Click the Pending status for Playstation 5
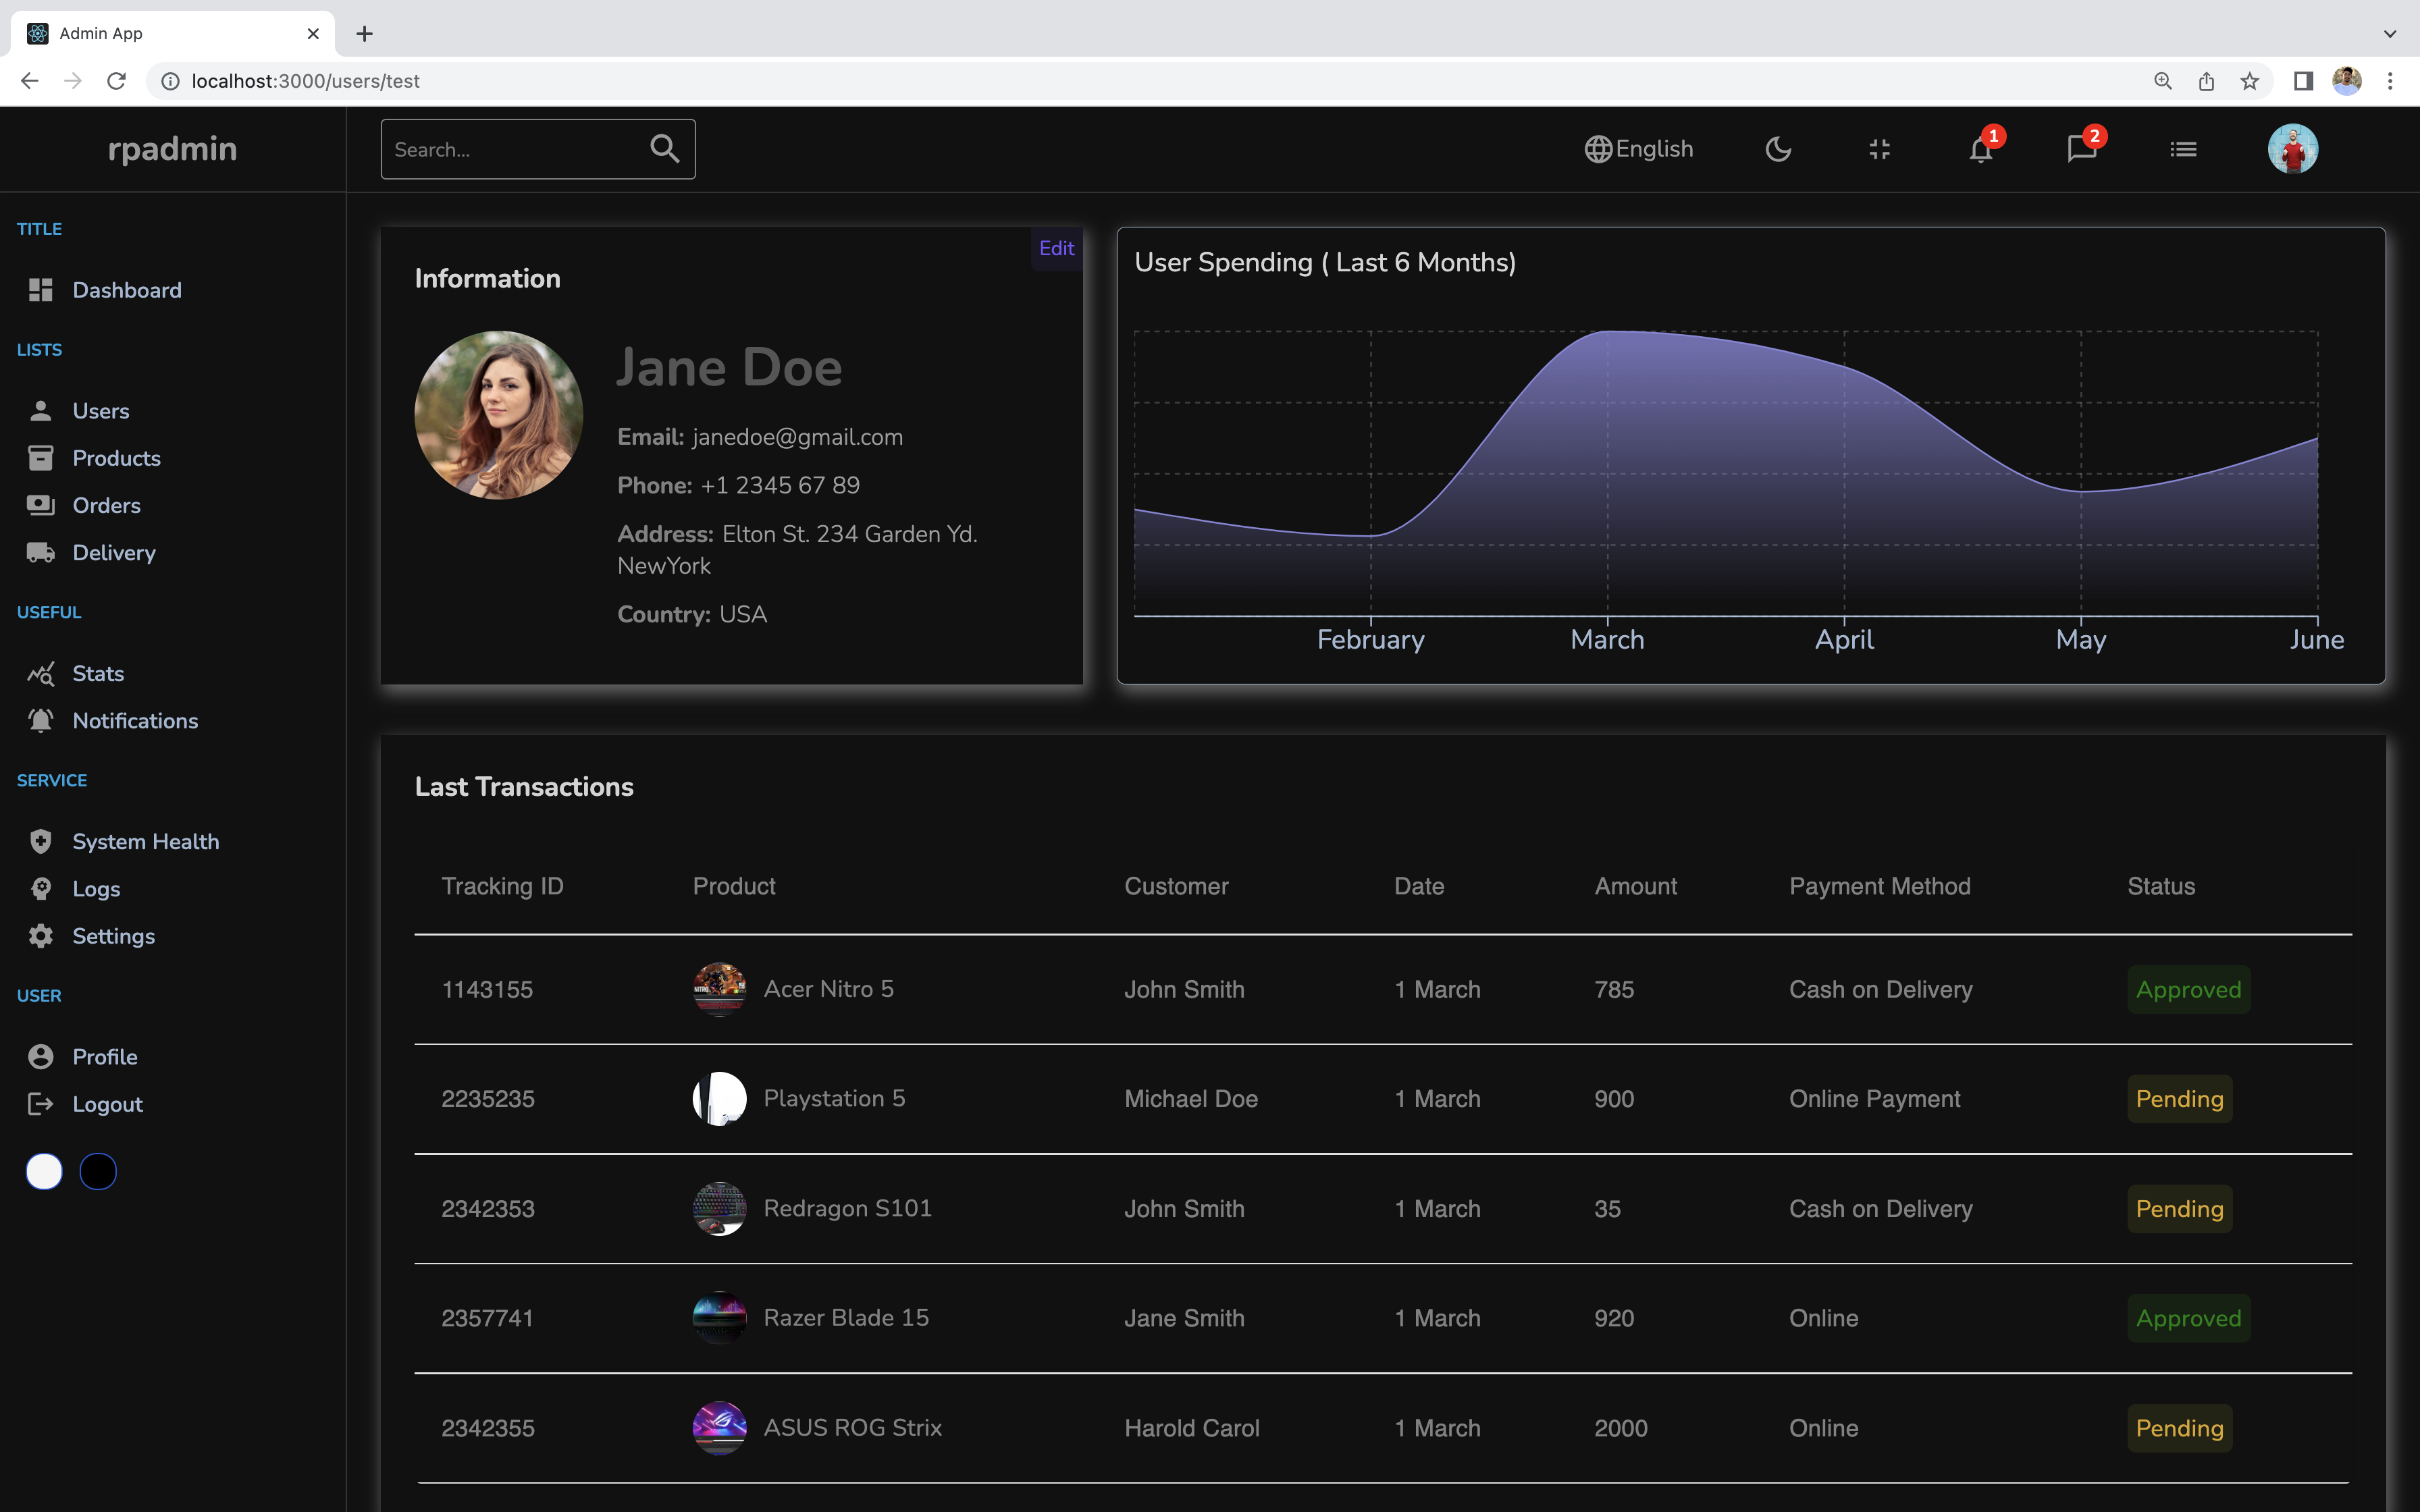The height and width of the screenshot is (1512, 2420). point(2179,1099)
